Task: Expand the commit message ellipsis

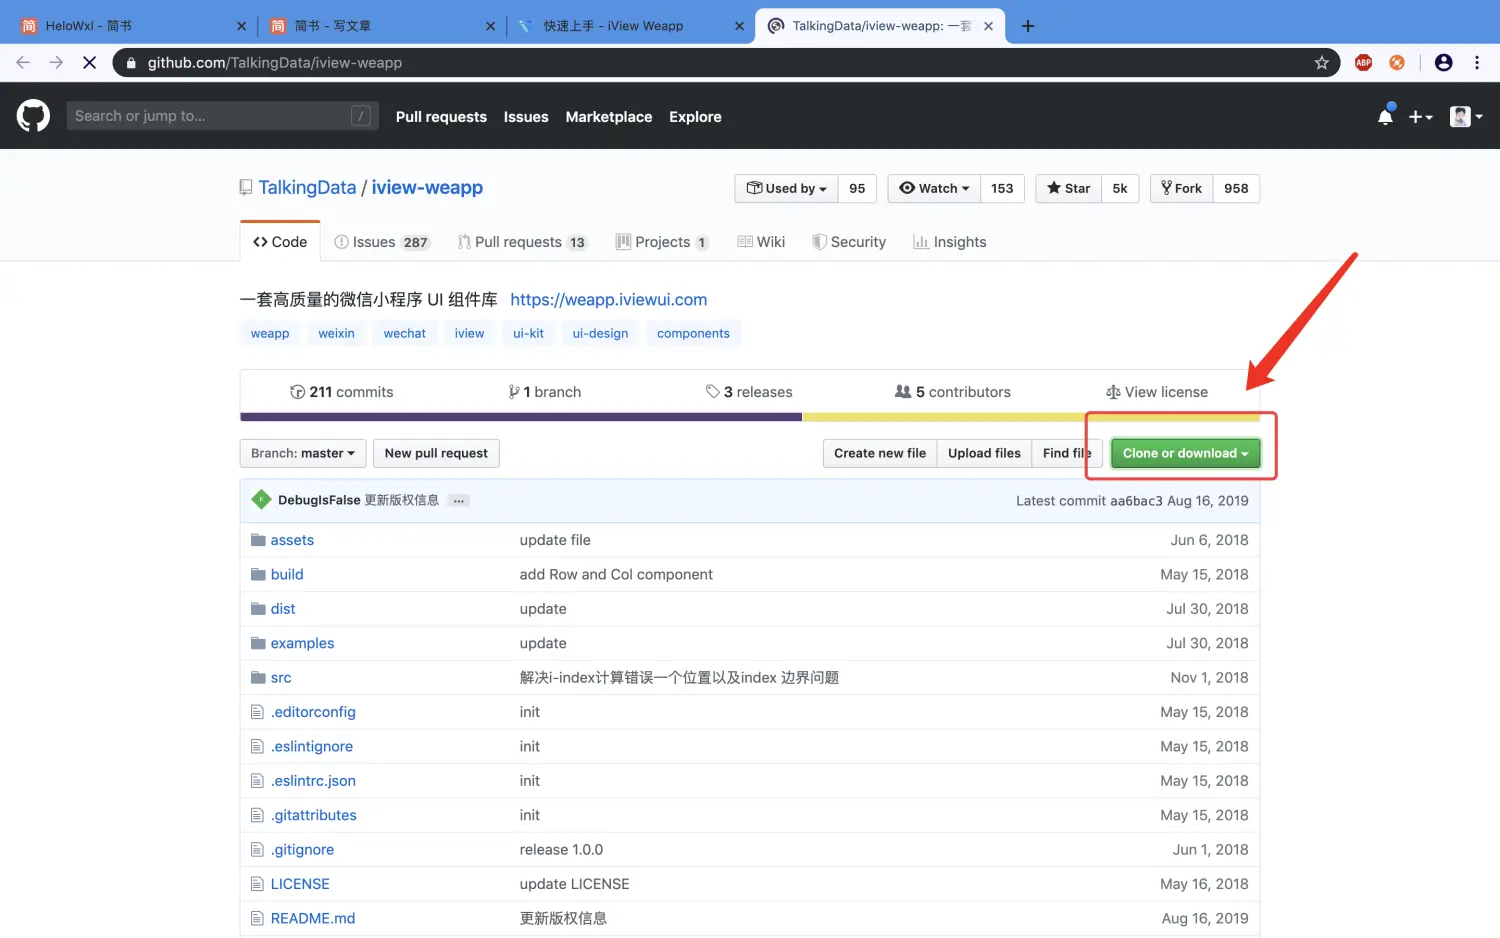Action: pyautogui.click(x=458, y=500)
